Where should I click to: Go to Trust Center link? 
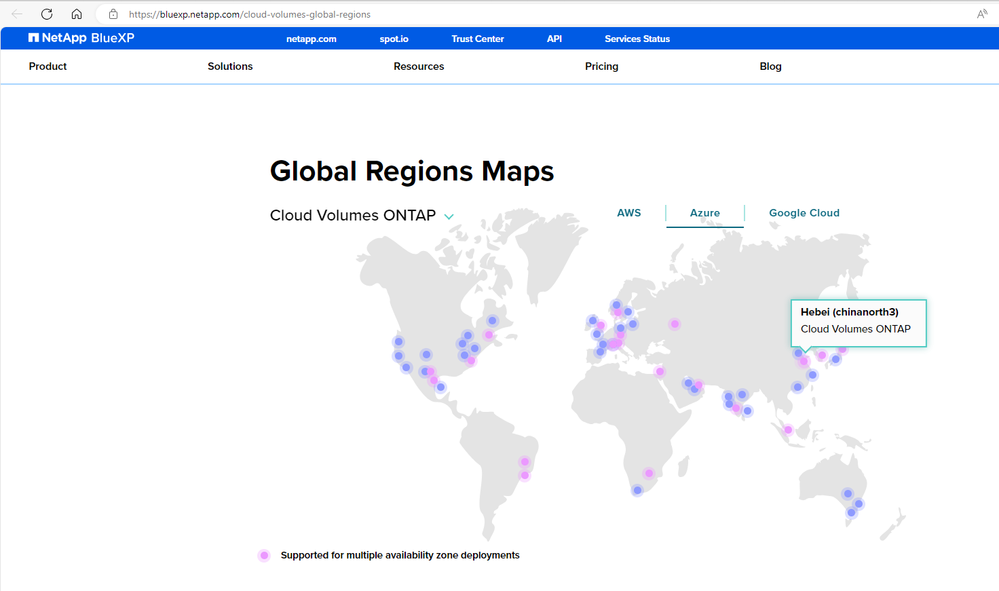coord(478,39)
